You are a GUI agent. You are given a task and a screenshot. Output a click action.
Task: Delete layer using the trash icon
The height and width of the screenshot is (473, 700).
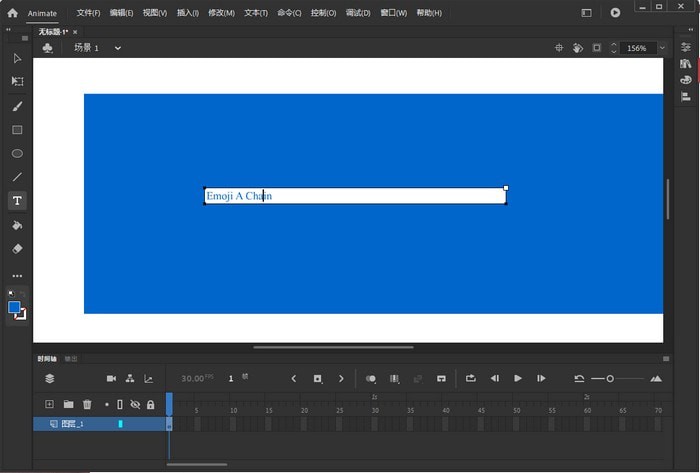[x=87, y=404]
